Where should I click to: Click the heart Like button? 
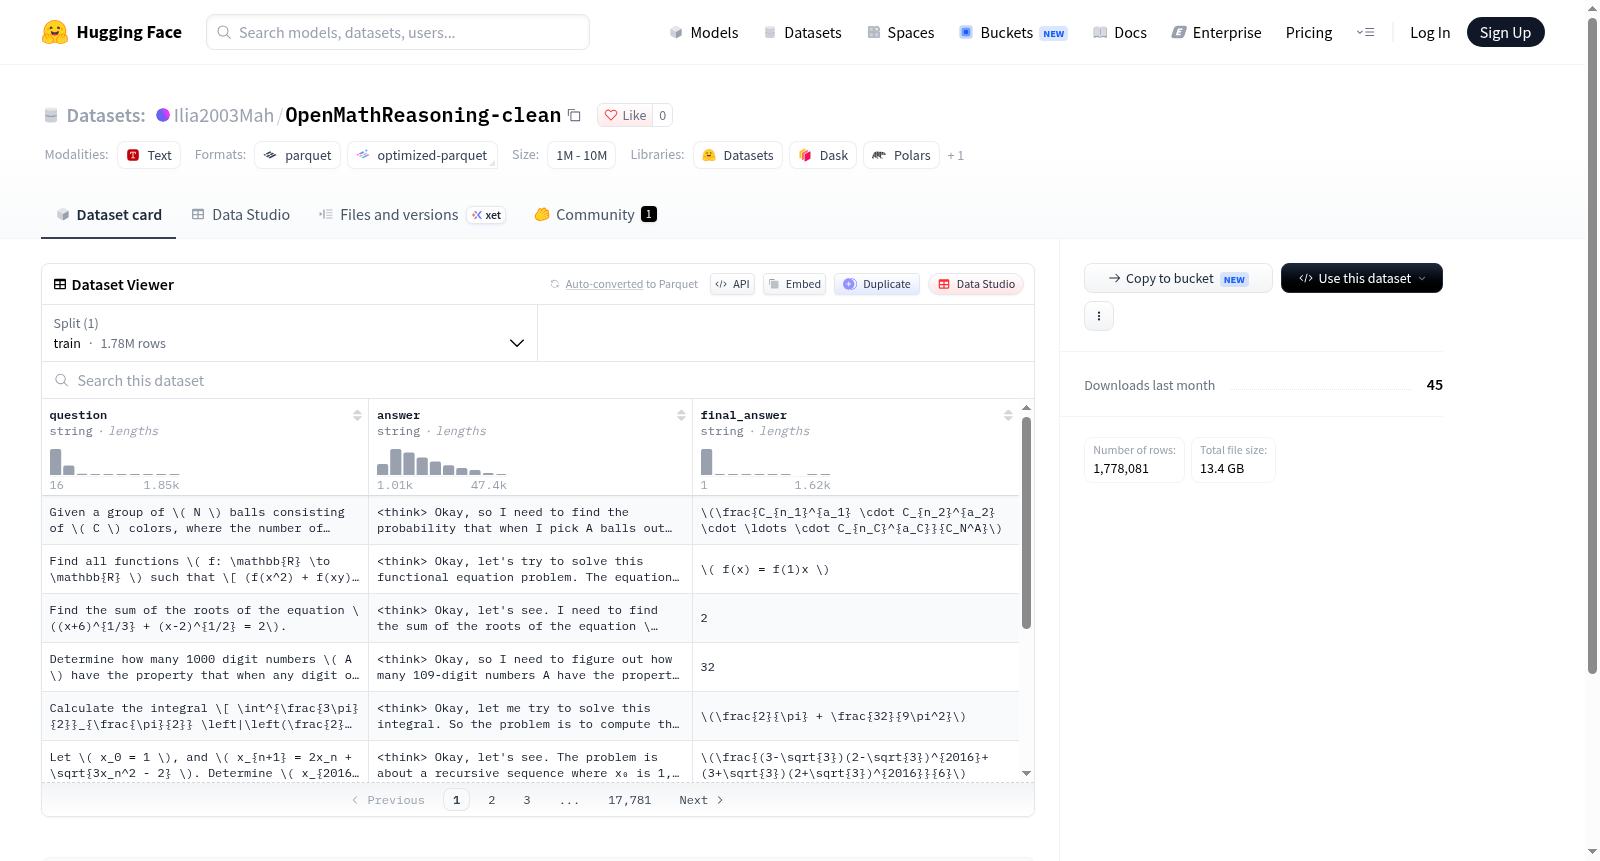[625, 115]
